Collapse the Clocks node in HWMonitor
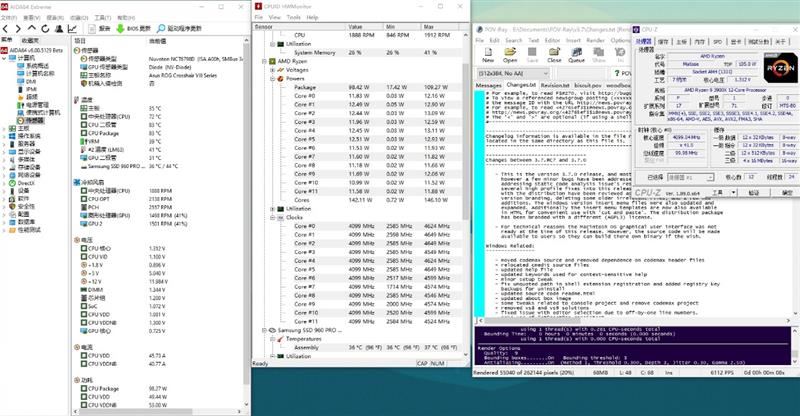800x416 pixels. point(272,217)
